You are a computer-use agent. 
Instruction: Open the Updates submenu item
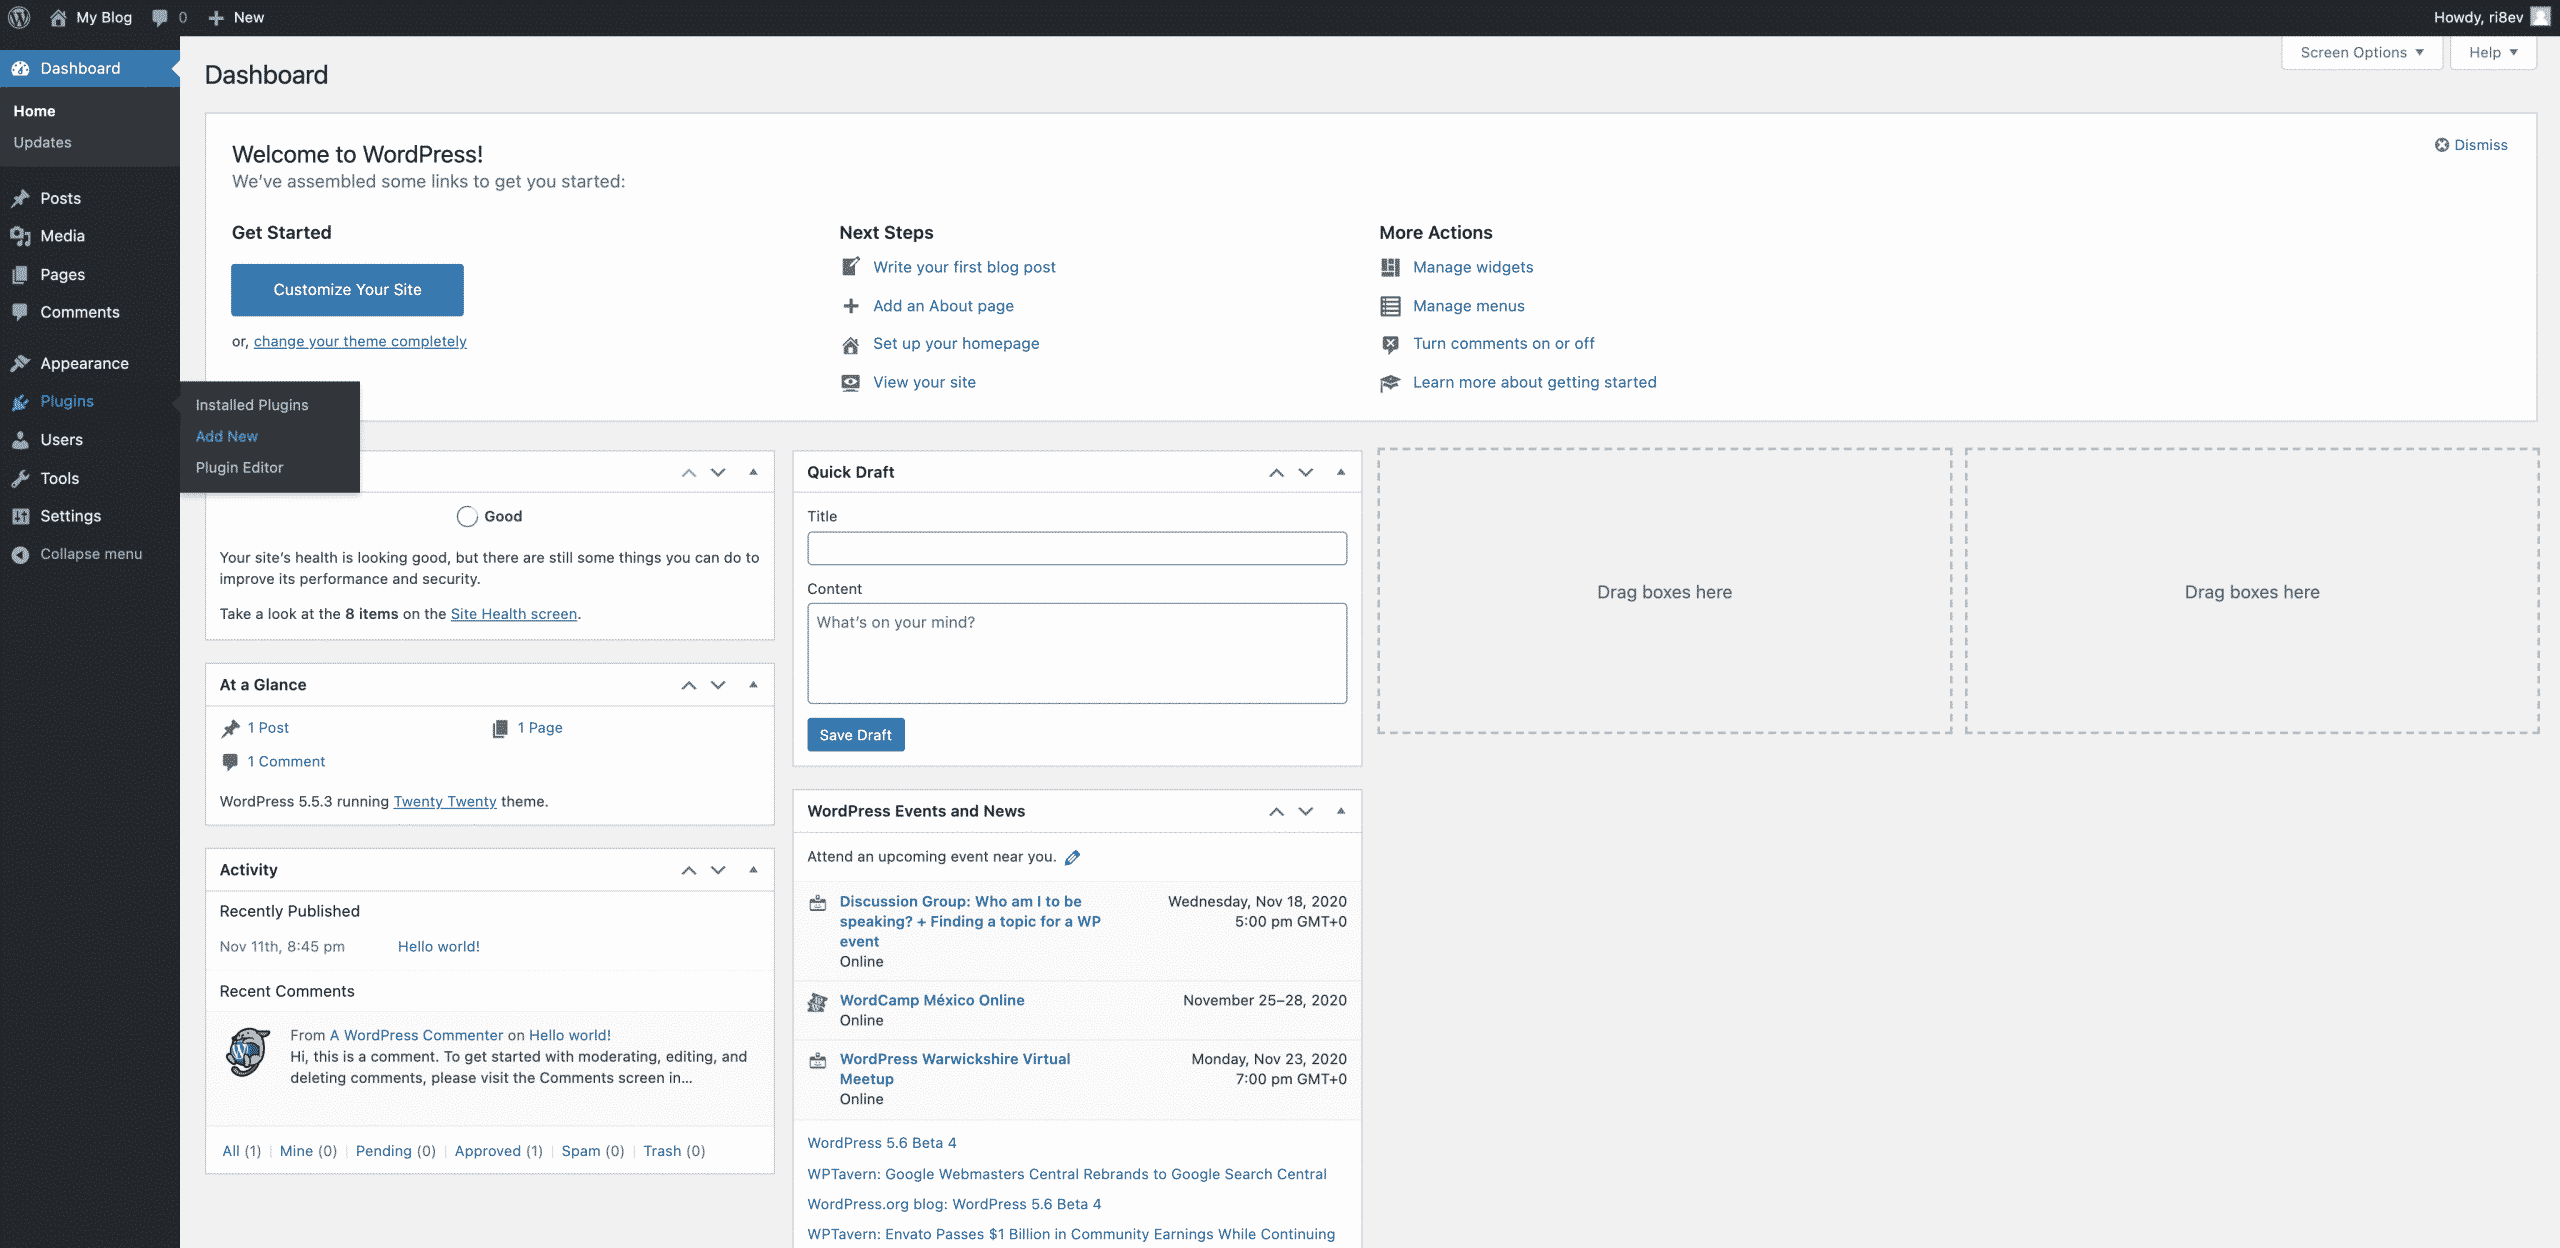42,142
